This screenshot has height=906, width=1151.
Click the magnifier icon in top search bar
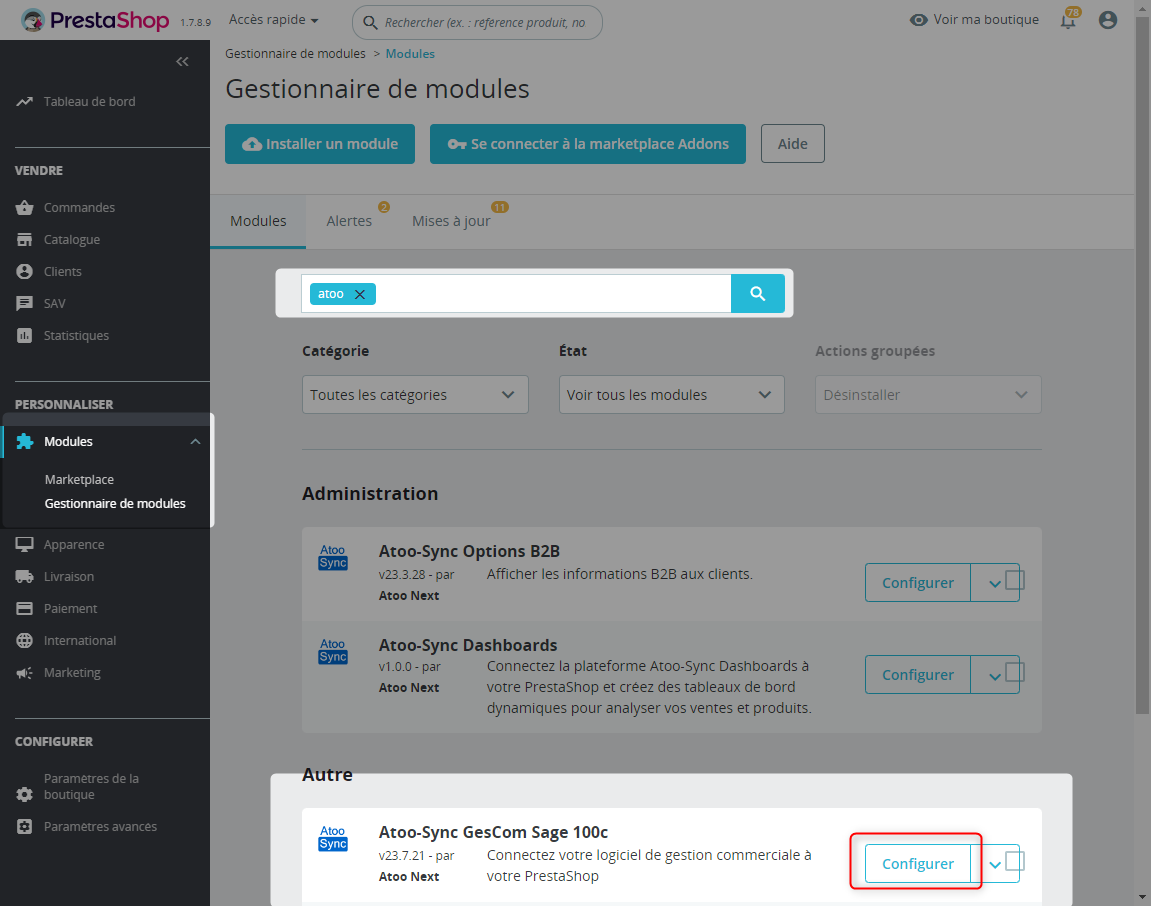[371, 23]
